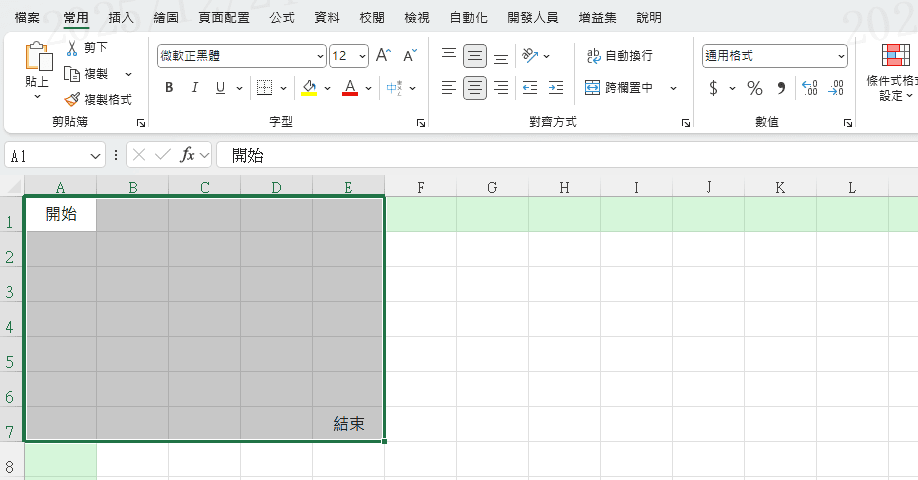This screenshot has height=480, width=918.
Task: Expand the number format dropdown (通用格式)
Action: [x=841, y=56]
